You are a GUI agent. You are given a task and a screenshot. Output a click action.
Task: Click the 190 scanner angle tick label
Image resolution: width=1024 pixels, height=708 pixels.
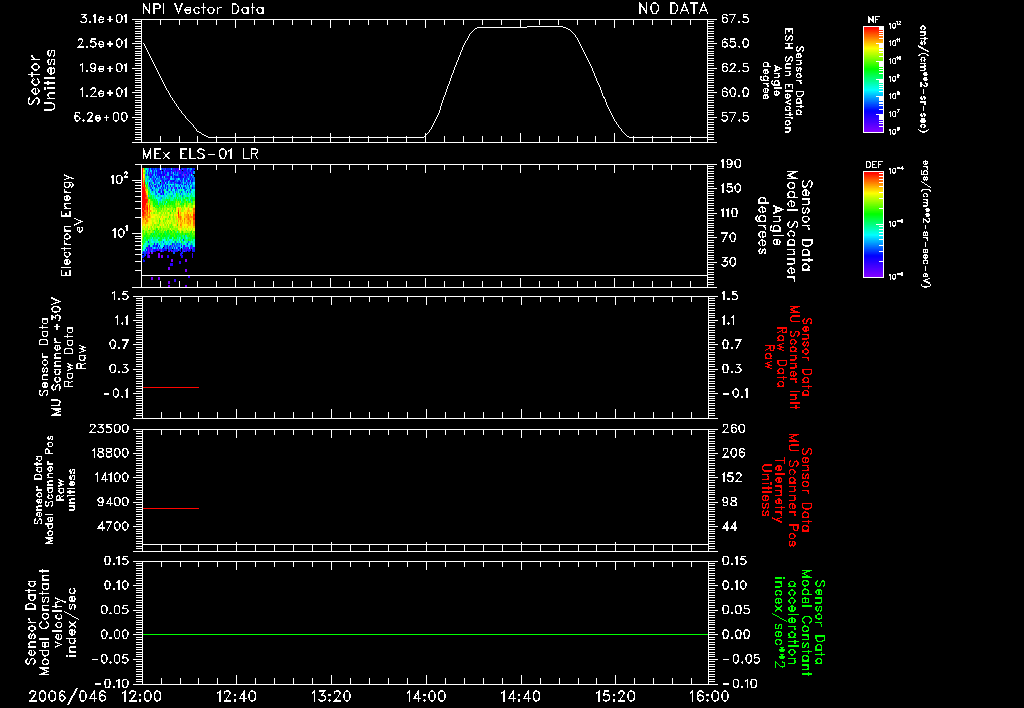point(731,164)
